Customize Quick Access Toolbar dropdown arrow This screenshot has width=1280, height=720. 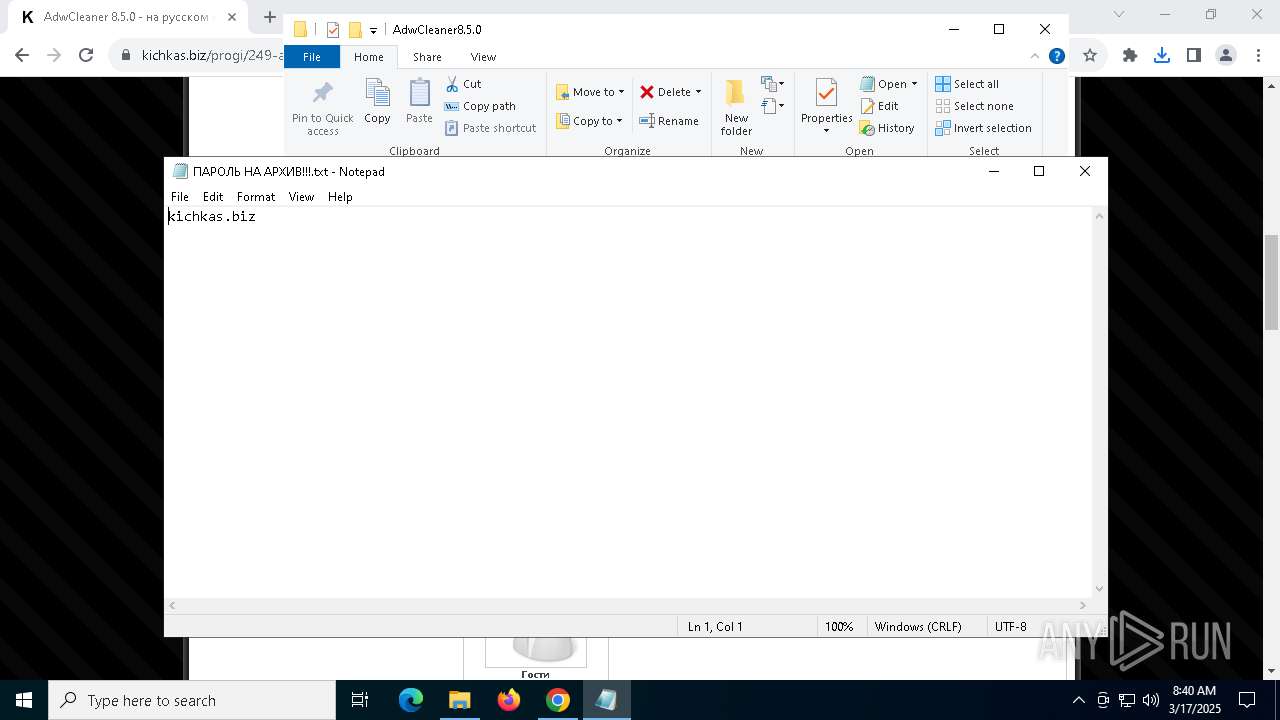point(373,30)
